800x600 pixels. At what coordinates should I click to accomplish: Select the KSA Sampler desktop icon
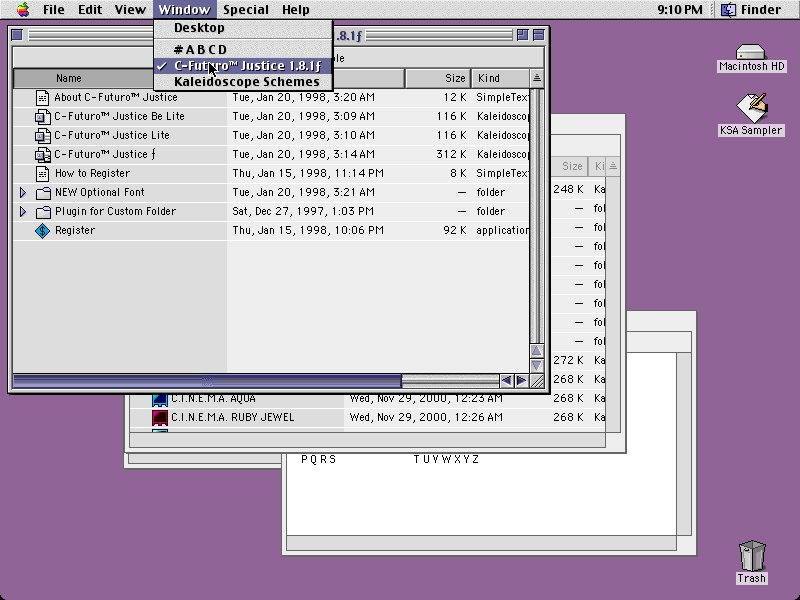pyautogui.click(x=752, y=108)
